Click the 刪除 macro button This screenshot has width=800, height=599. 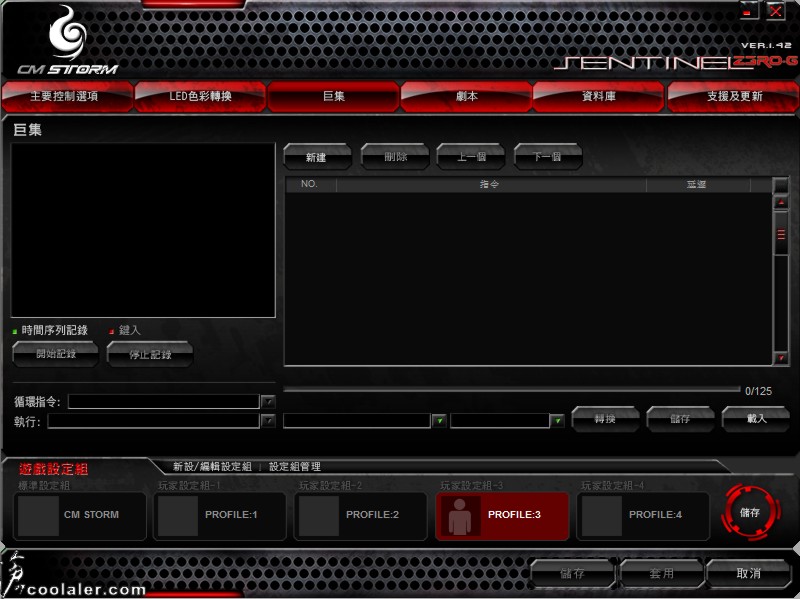coord(395,157)
